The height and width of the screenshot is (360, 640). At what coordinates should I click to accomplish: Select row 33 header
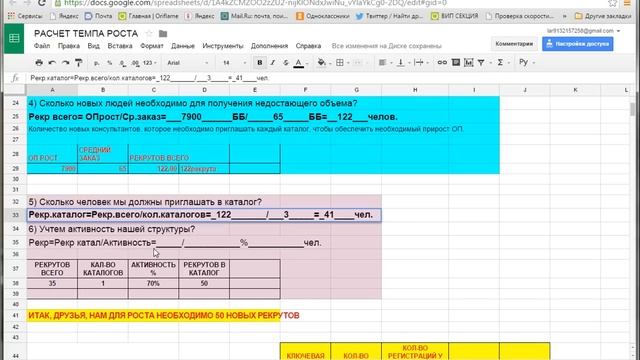coord(16,215)
